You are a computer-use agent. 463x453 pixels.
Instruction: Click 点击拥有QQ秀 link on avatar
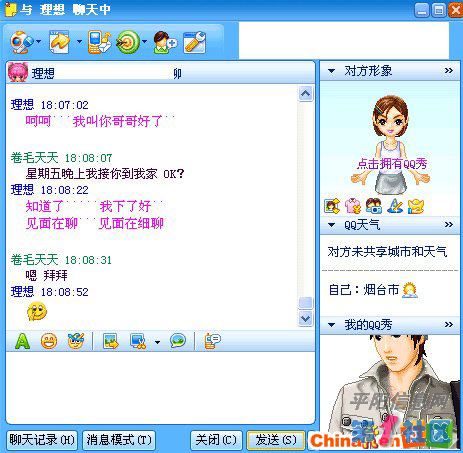tap(392, 163)
